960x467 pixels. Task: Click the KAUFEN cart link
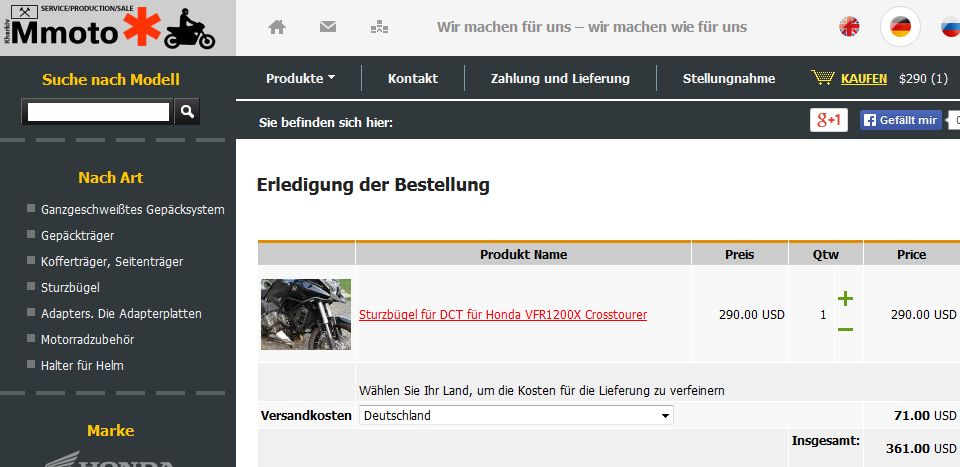[864, 79]
